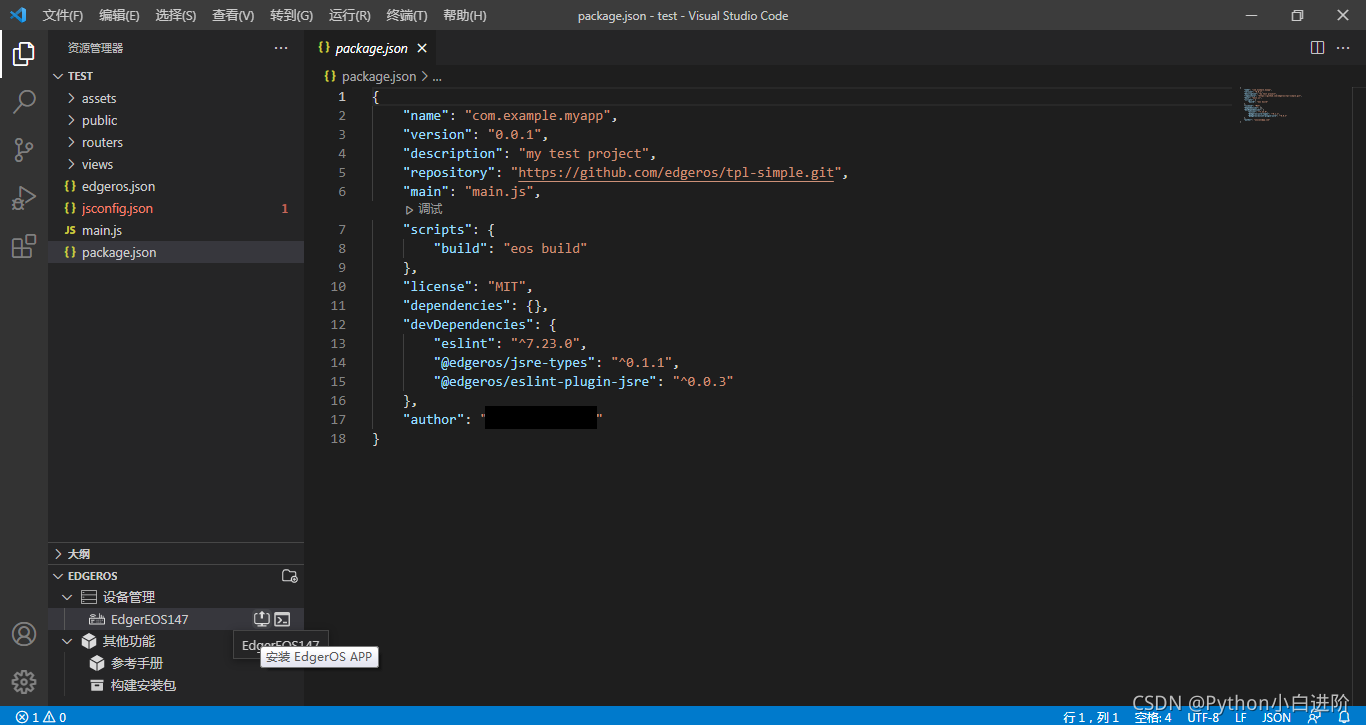Open the 参考手册 reference manual item
The width and height of the screenshot is (1366, 725).
pos(176,663)
